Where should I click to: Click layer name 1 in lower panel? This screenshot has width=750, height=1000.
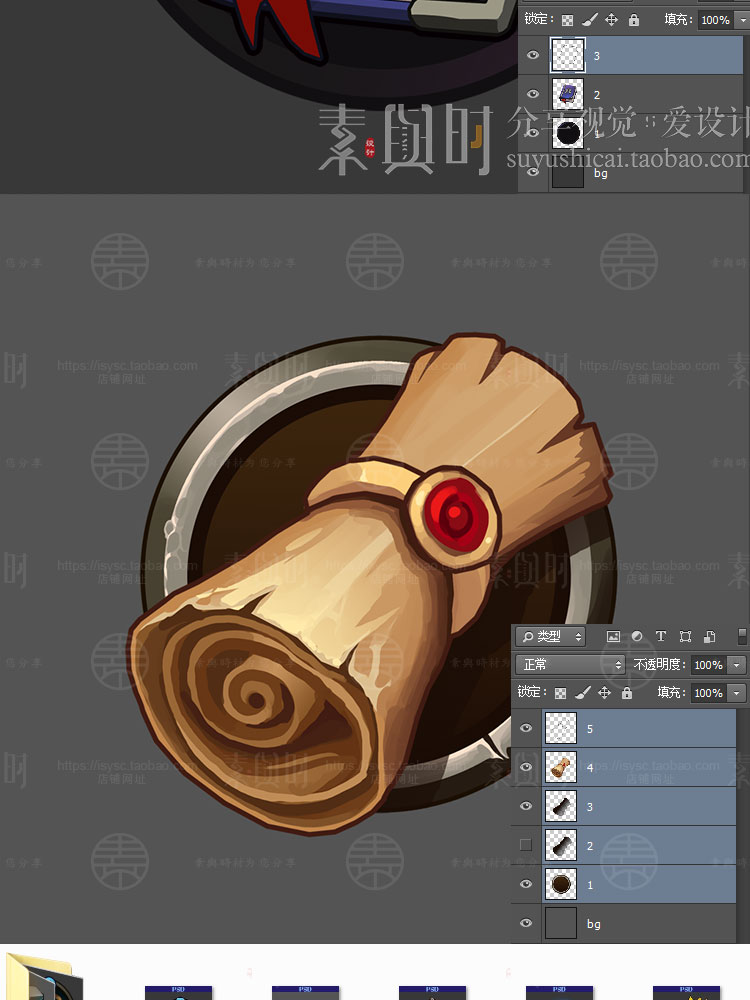[590, 885]
